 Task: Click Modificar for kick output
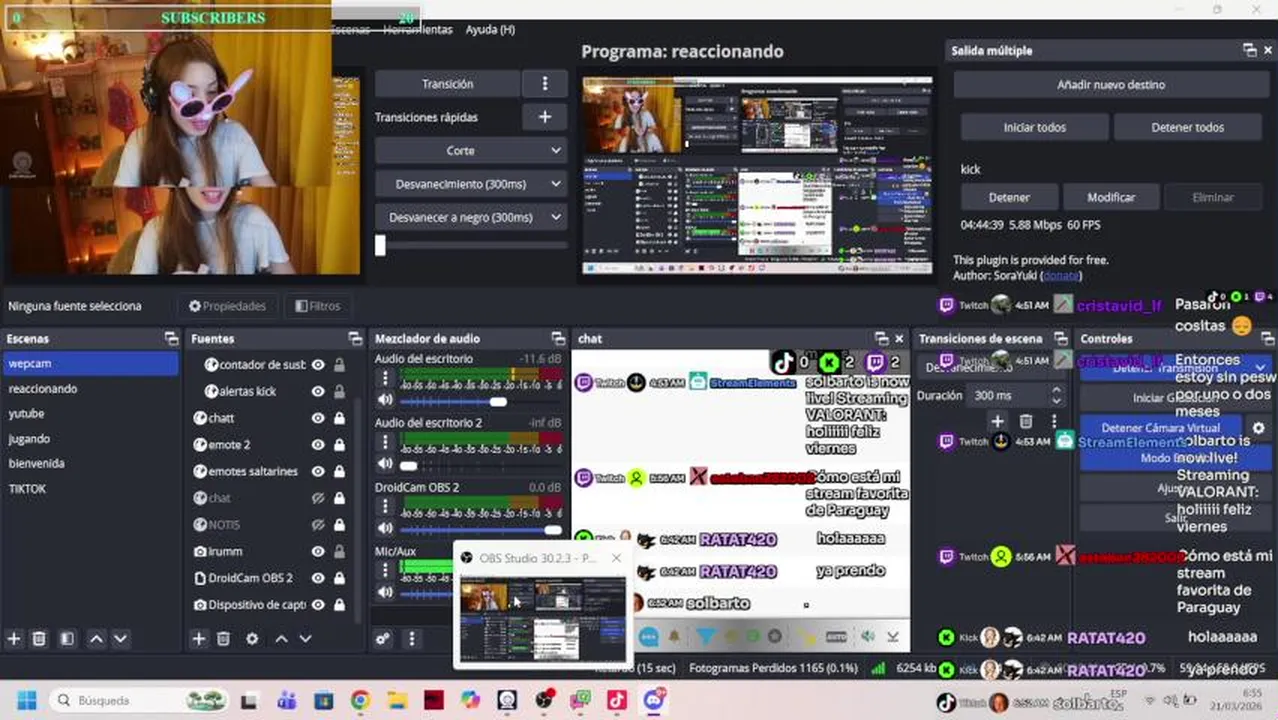pos(1111,197)
